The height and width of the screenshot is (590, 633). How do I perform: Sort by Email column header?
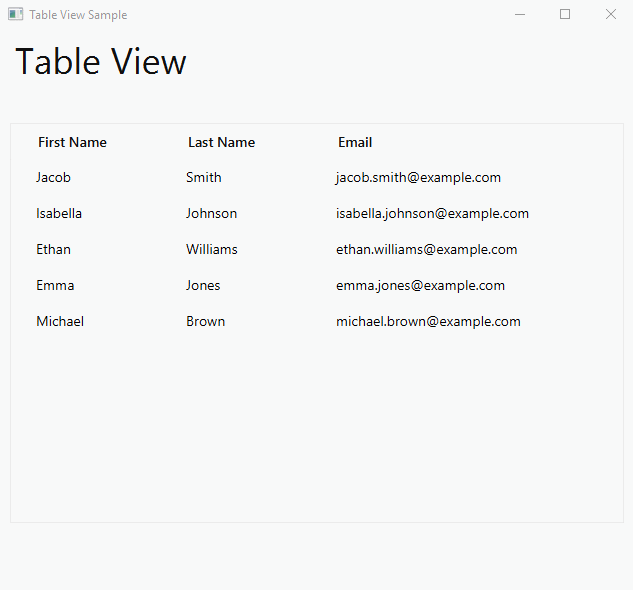point(355,142)
